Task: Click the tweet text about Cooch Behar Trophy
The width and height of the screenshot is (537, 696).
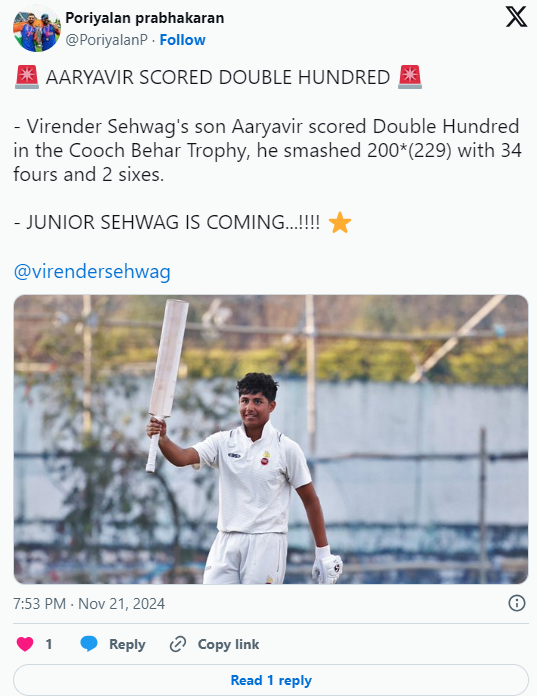Action: (x=267, y=150)
